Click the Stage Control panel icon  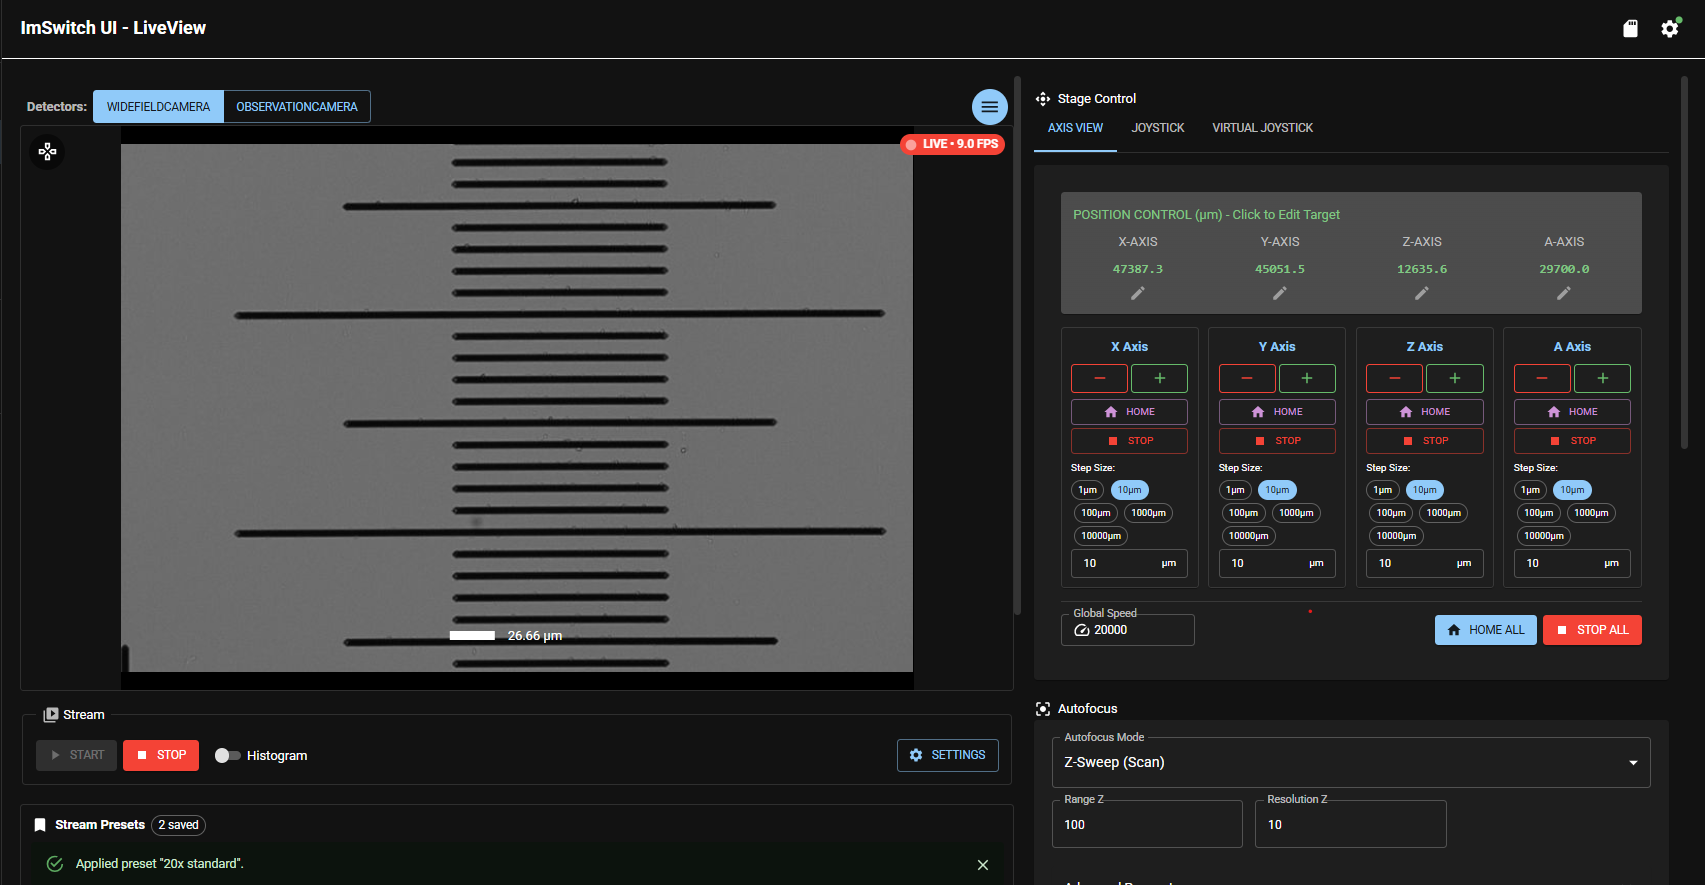[x=1043, y=99]
